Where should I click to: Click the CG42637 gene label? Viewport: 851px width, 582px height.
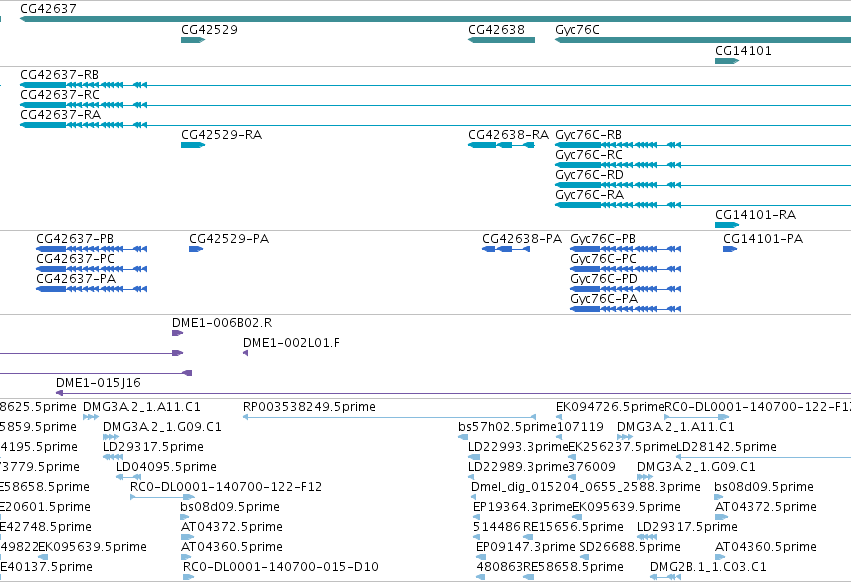tap(48, 9)
